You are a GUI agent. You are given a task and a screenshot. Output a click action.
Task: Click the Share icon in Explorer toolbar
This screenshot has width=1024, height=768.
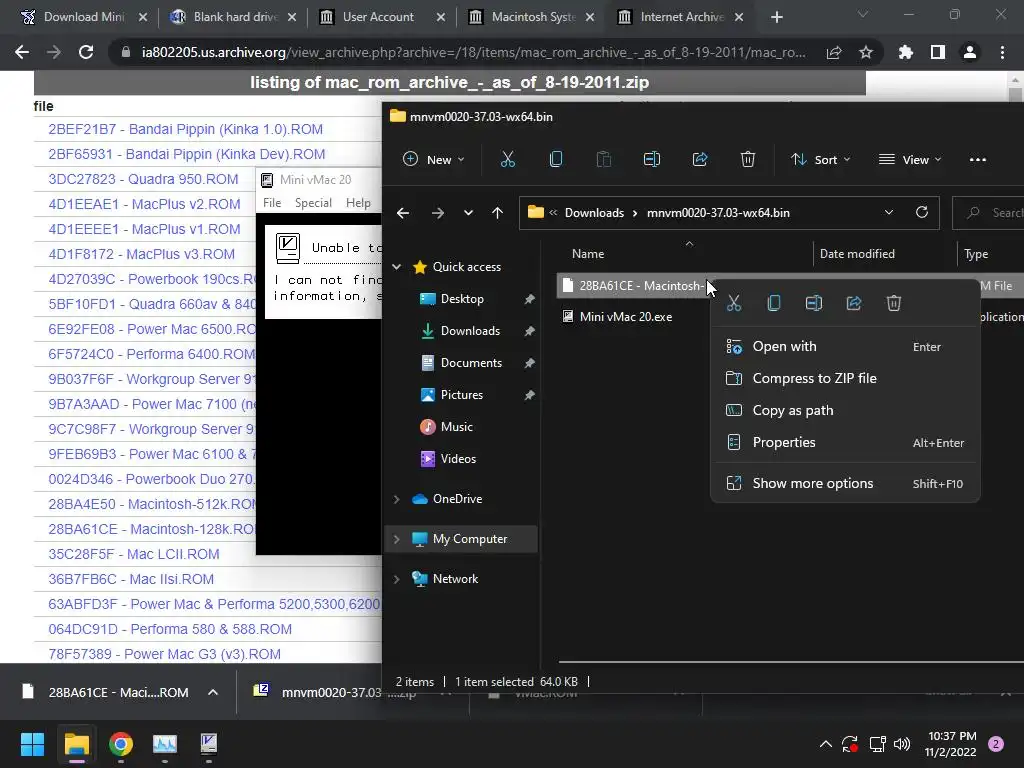pyautogui.click(x=700, y=159)
